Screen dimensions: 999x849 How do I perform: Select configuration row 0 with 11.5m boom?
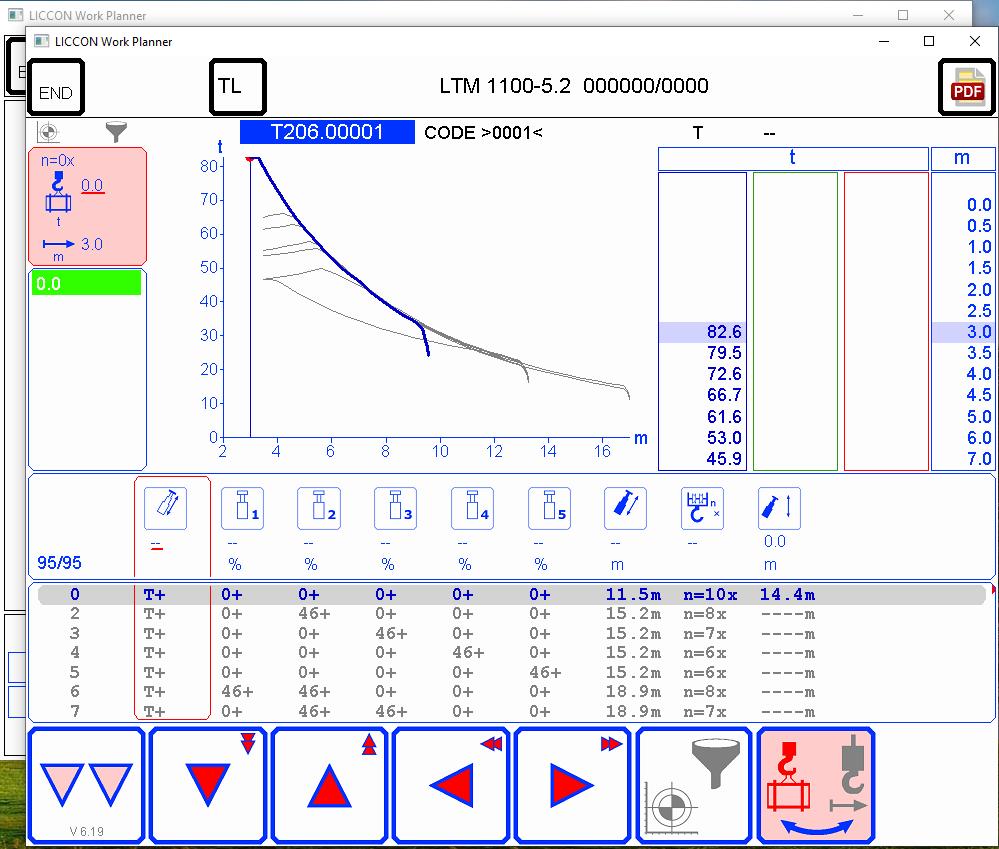[512, 594]
